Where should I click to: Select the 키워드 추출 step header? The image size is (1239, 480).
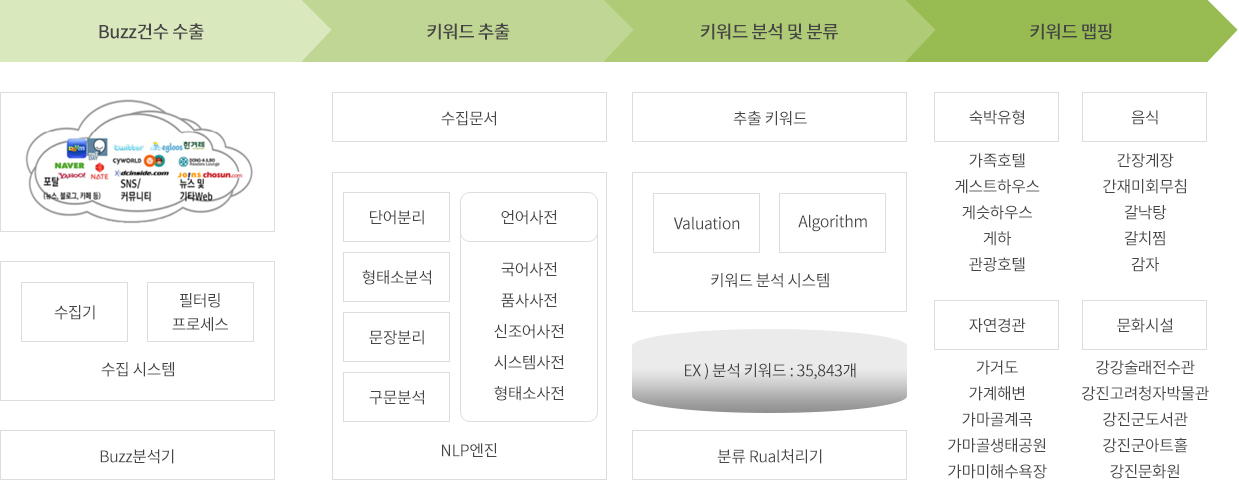[x=467, y=31]
